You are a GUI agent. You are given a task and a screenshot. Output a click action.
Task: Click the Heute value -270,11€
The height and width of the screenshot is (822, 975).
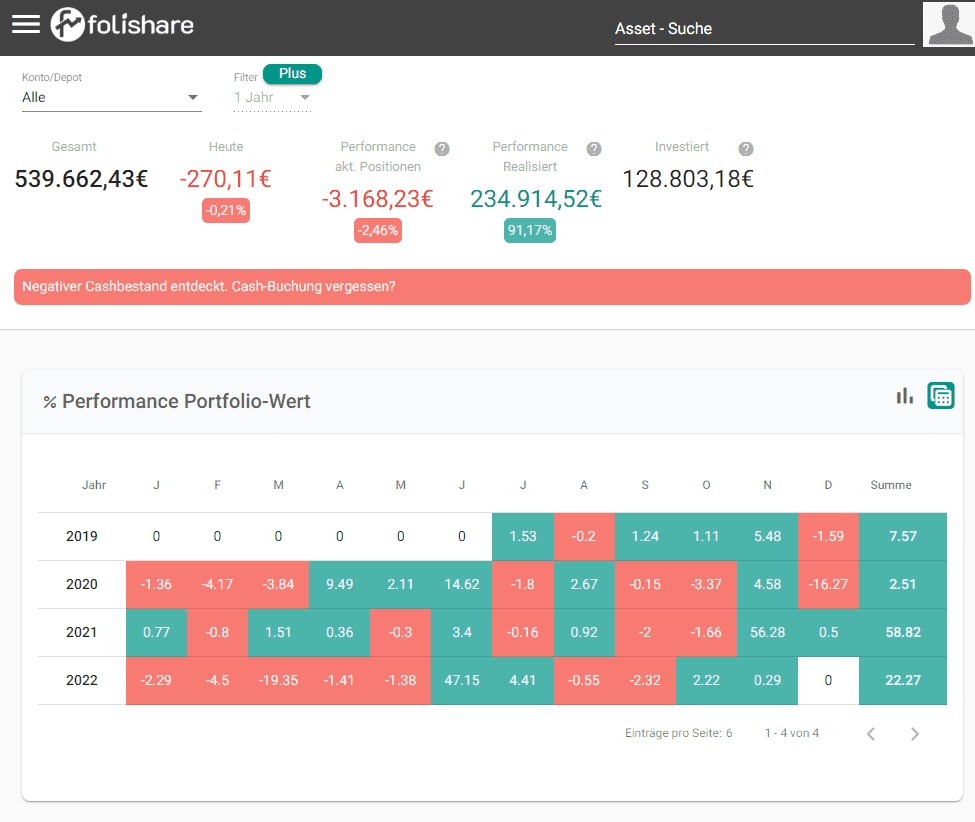226,179
